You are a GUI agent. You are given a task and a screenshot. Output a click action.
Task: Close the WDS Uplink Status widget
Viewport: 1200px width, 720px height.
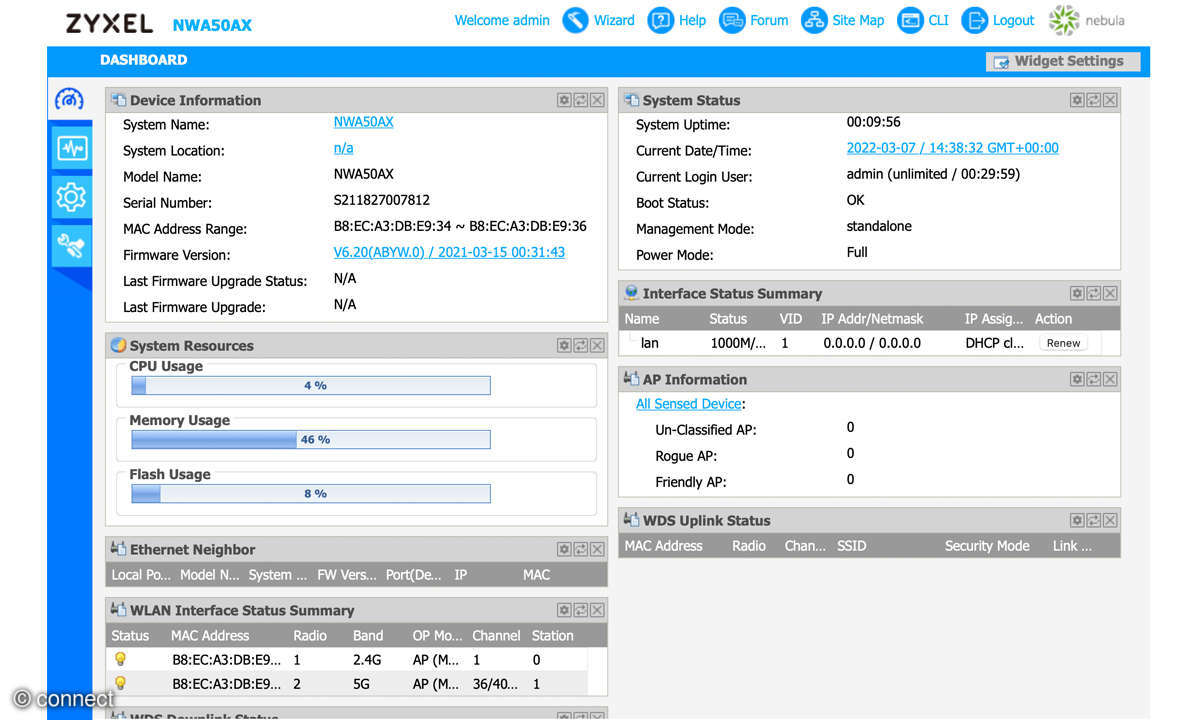pos(1110,520)
